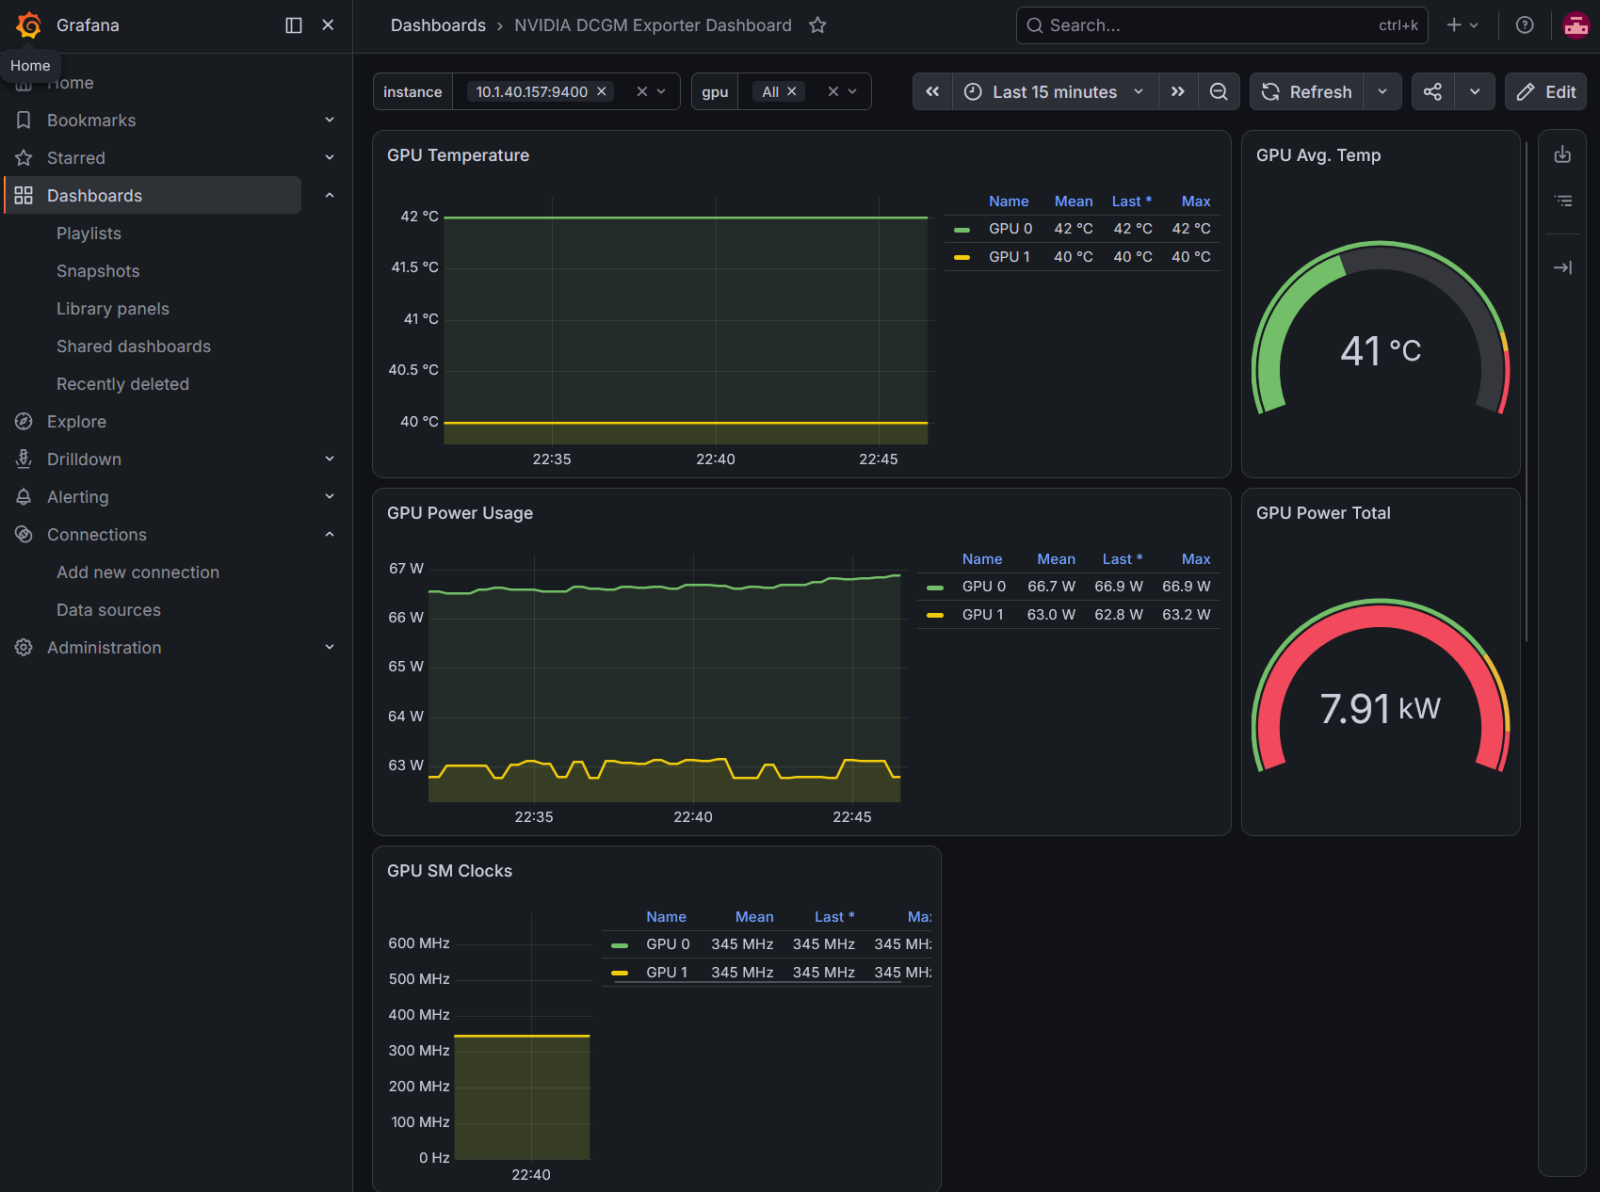Viewport: 1600px width, 1192px height.
Task: Zoom out the time range
Action: [1219, 92]
